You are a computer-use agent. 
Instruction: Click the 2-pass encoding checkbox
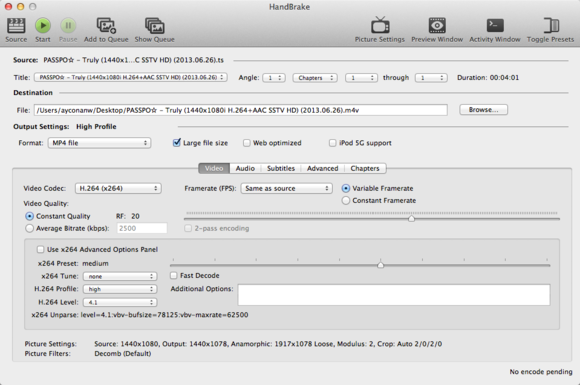188,228
